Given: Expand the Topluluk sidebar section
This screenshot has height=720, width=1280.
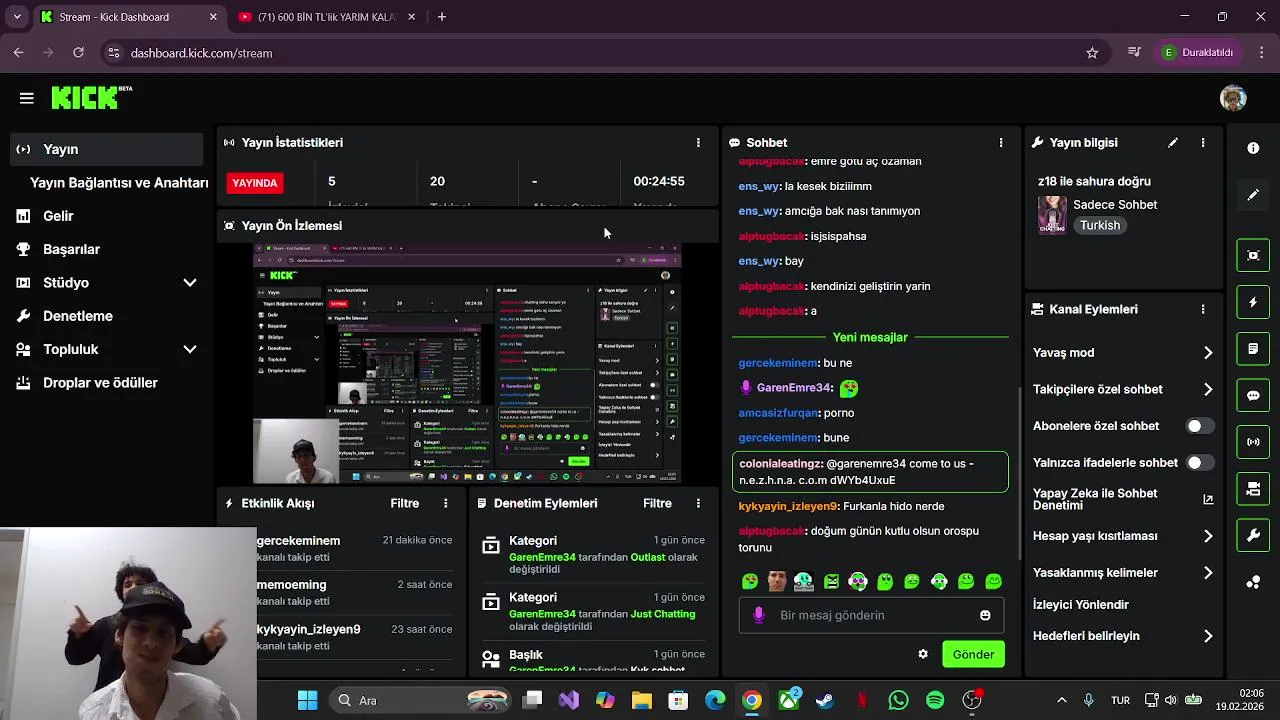Looking at the screenshot, I should pos(190,350).
